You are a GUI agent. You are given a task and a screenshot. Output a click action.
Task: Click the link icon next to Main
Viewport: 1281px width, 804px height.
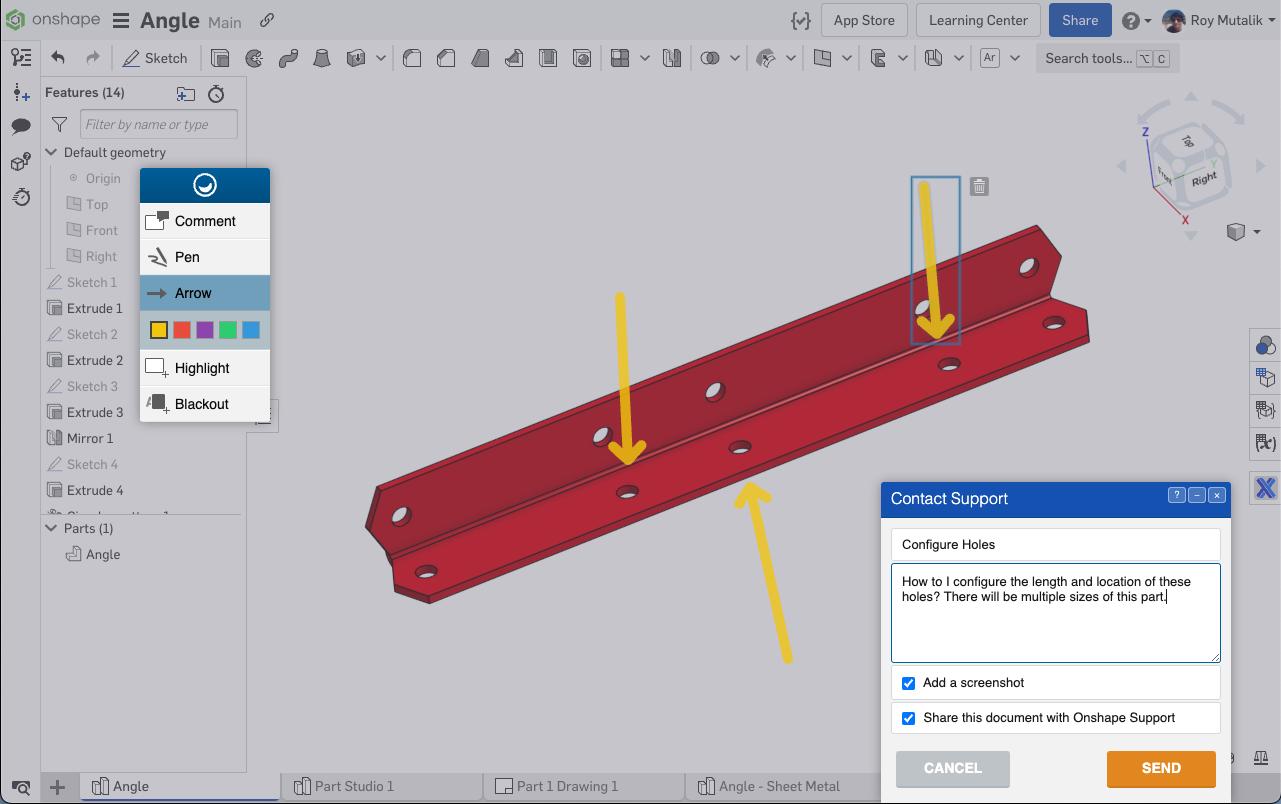point(267,20)
